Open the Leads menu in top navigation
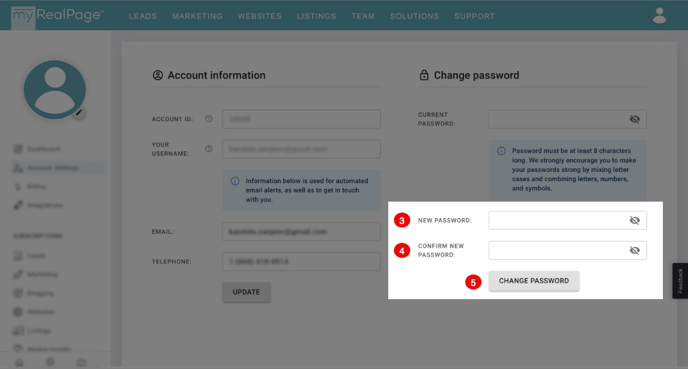 143,16
